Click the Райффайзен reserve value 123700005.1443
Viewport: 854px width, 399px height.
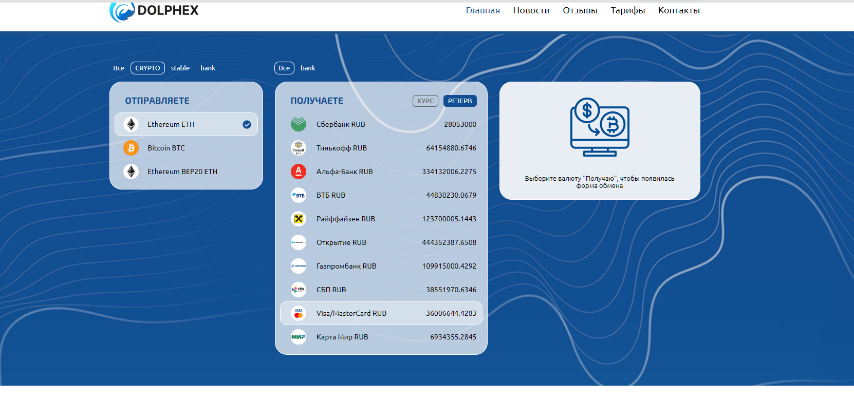click(449, 219)
